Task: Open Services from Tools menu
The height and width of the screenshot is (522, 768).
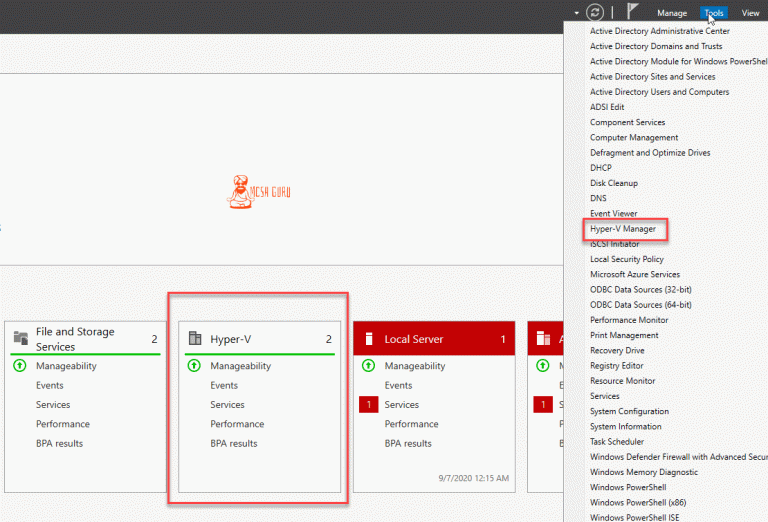Action: point(604,396)
